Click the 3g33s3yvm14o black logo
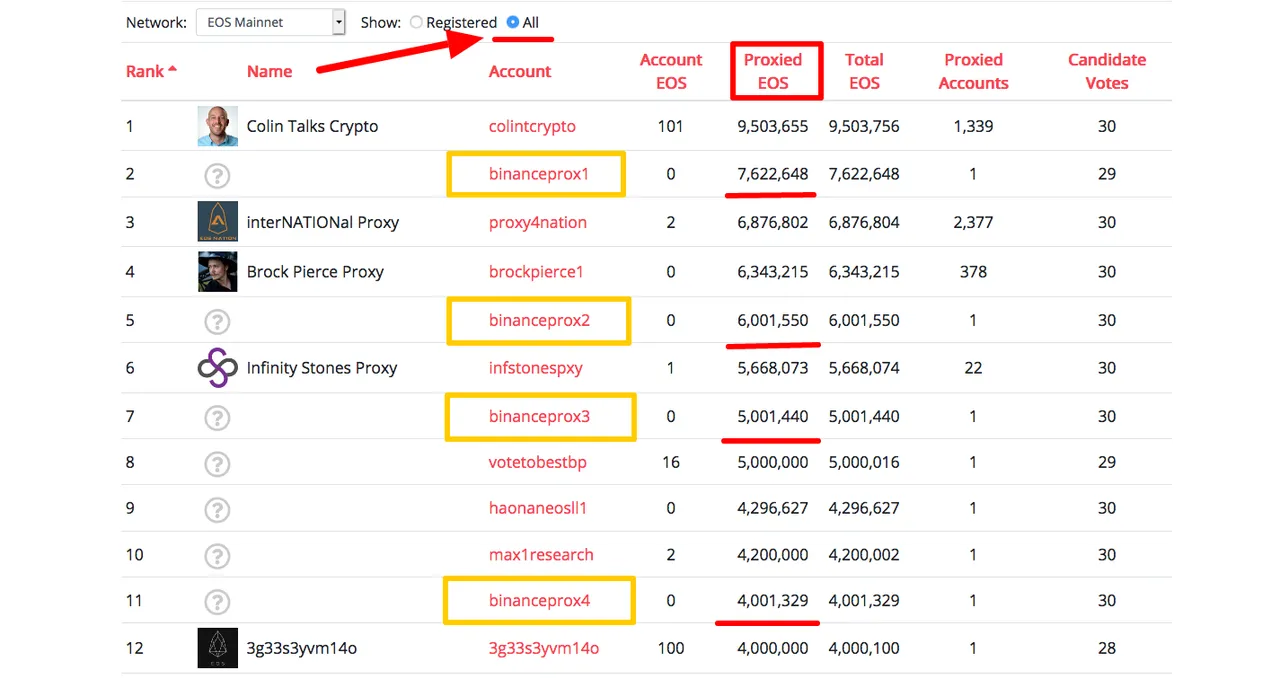 pyautogui.click(x=217, y=648)
